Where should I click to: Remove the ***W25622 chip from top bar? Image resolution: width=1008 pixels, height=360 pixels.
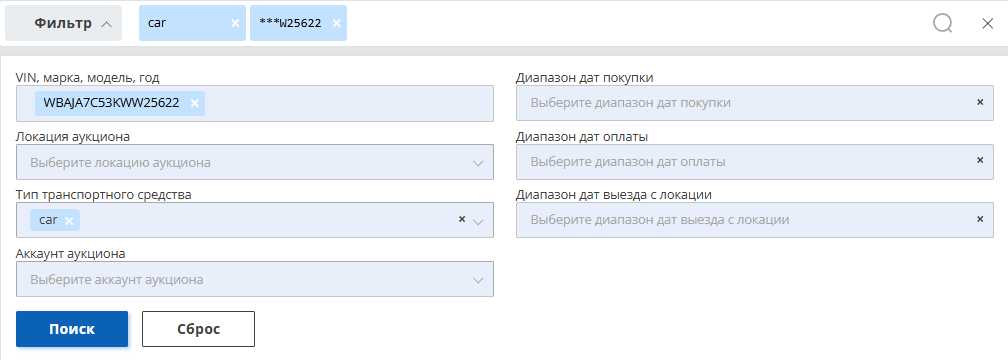336,23
